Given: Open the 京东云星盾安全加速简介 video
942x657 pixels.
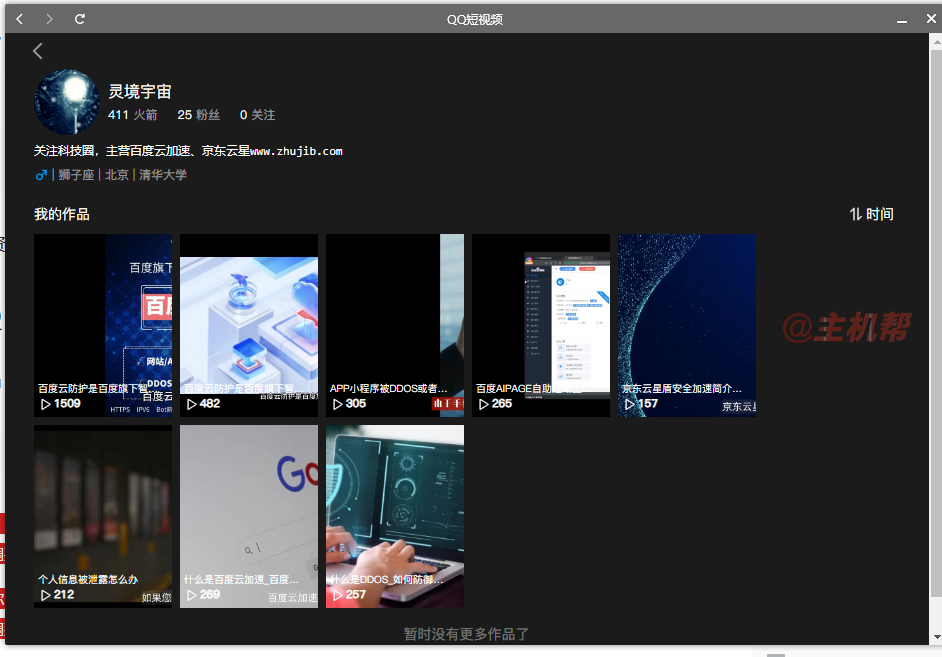Looking at the screenshot, I should (687, 325).
